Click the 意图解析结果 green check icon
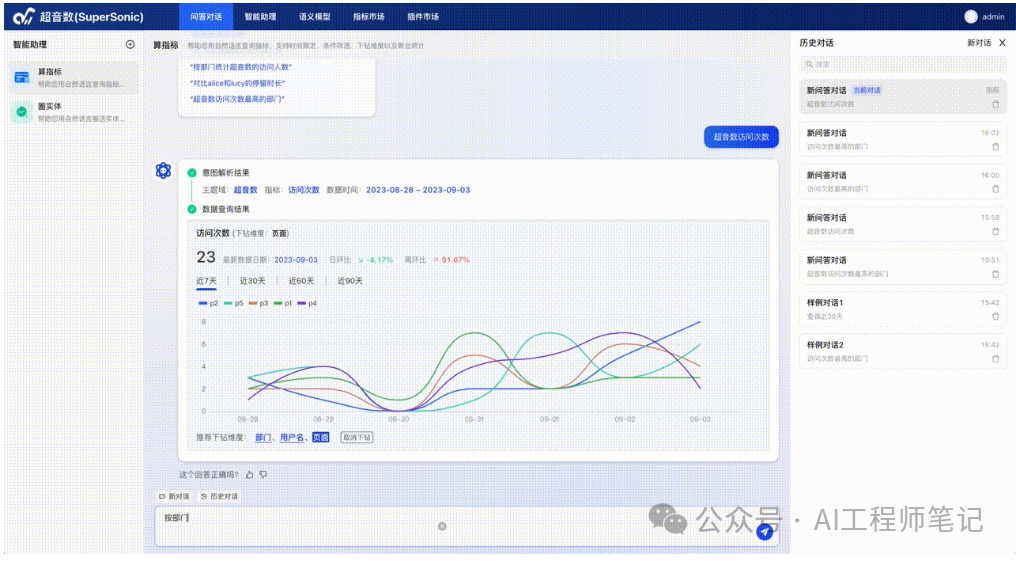 192,173
